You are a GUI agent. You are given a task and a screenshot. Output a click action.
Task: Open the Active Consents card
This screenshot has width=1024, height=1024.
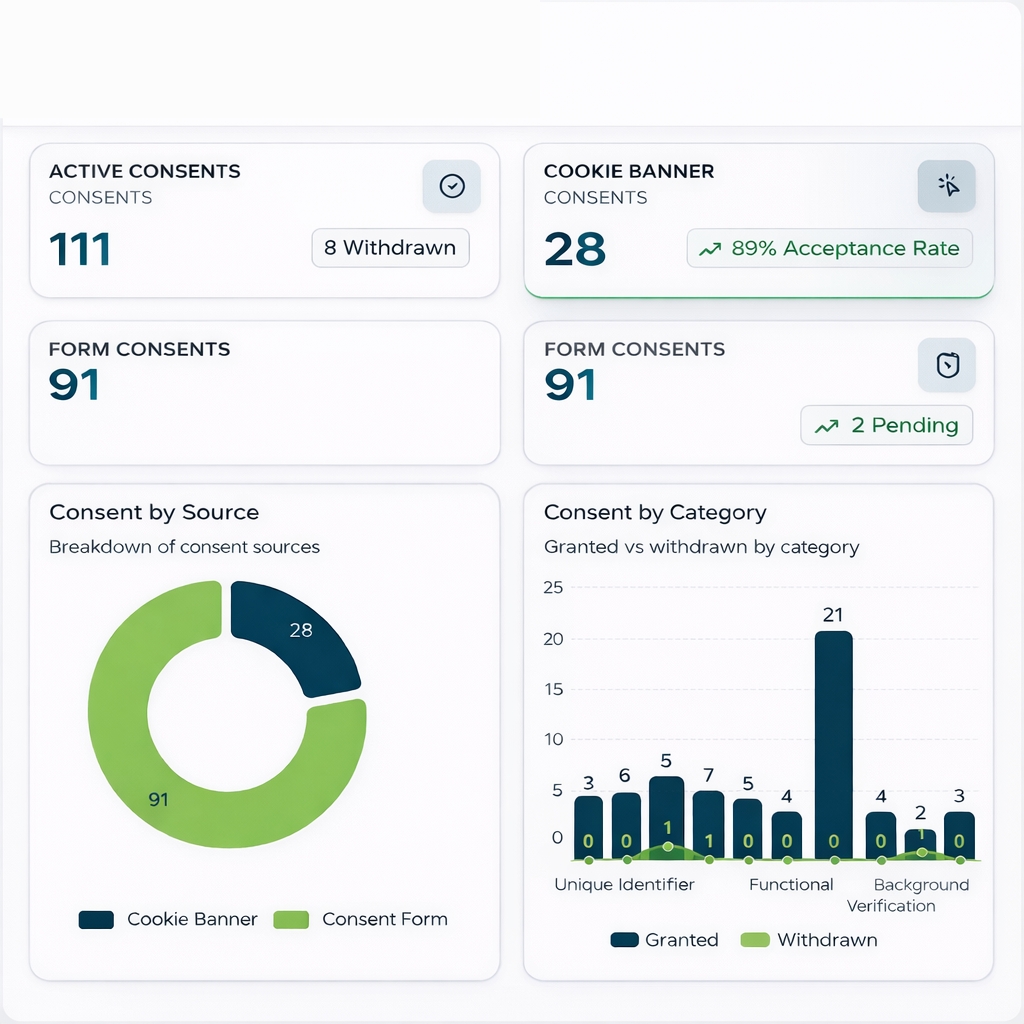pyautogui.click(x=265, y=220)
